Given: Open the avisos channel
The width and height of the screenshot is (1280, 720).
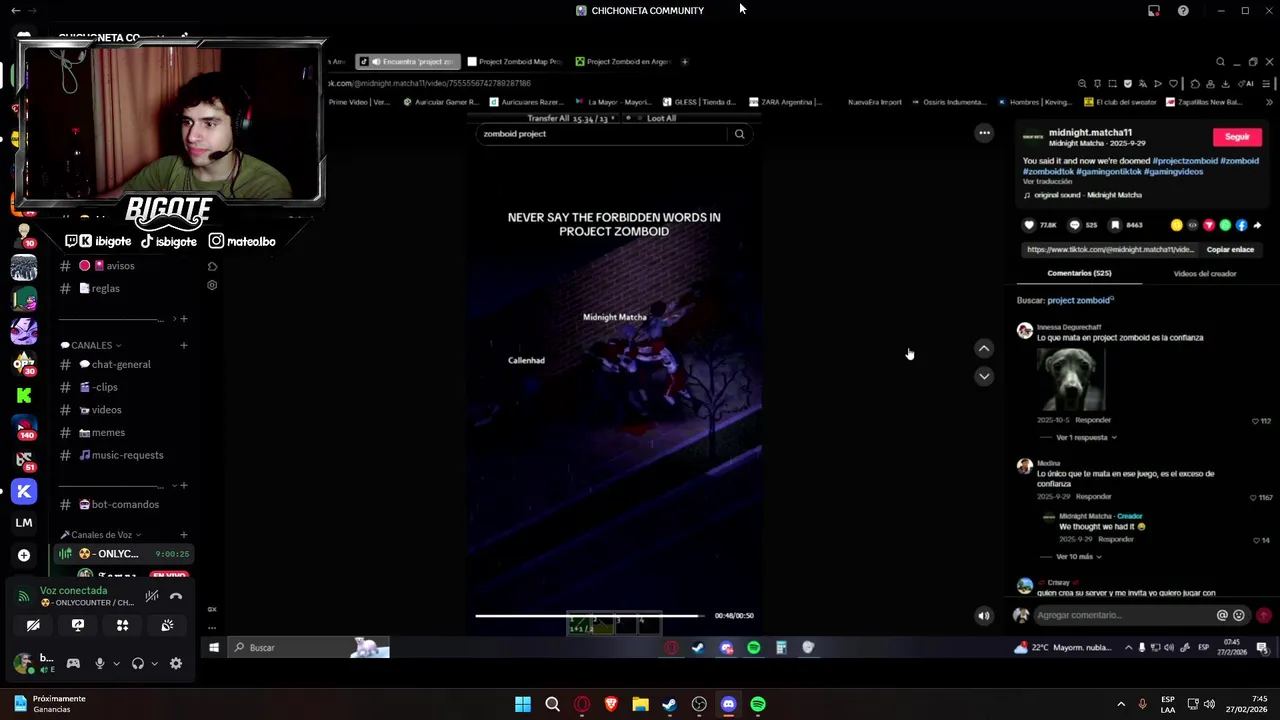Looking at the screenshot, I should tap(121, 266).
